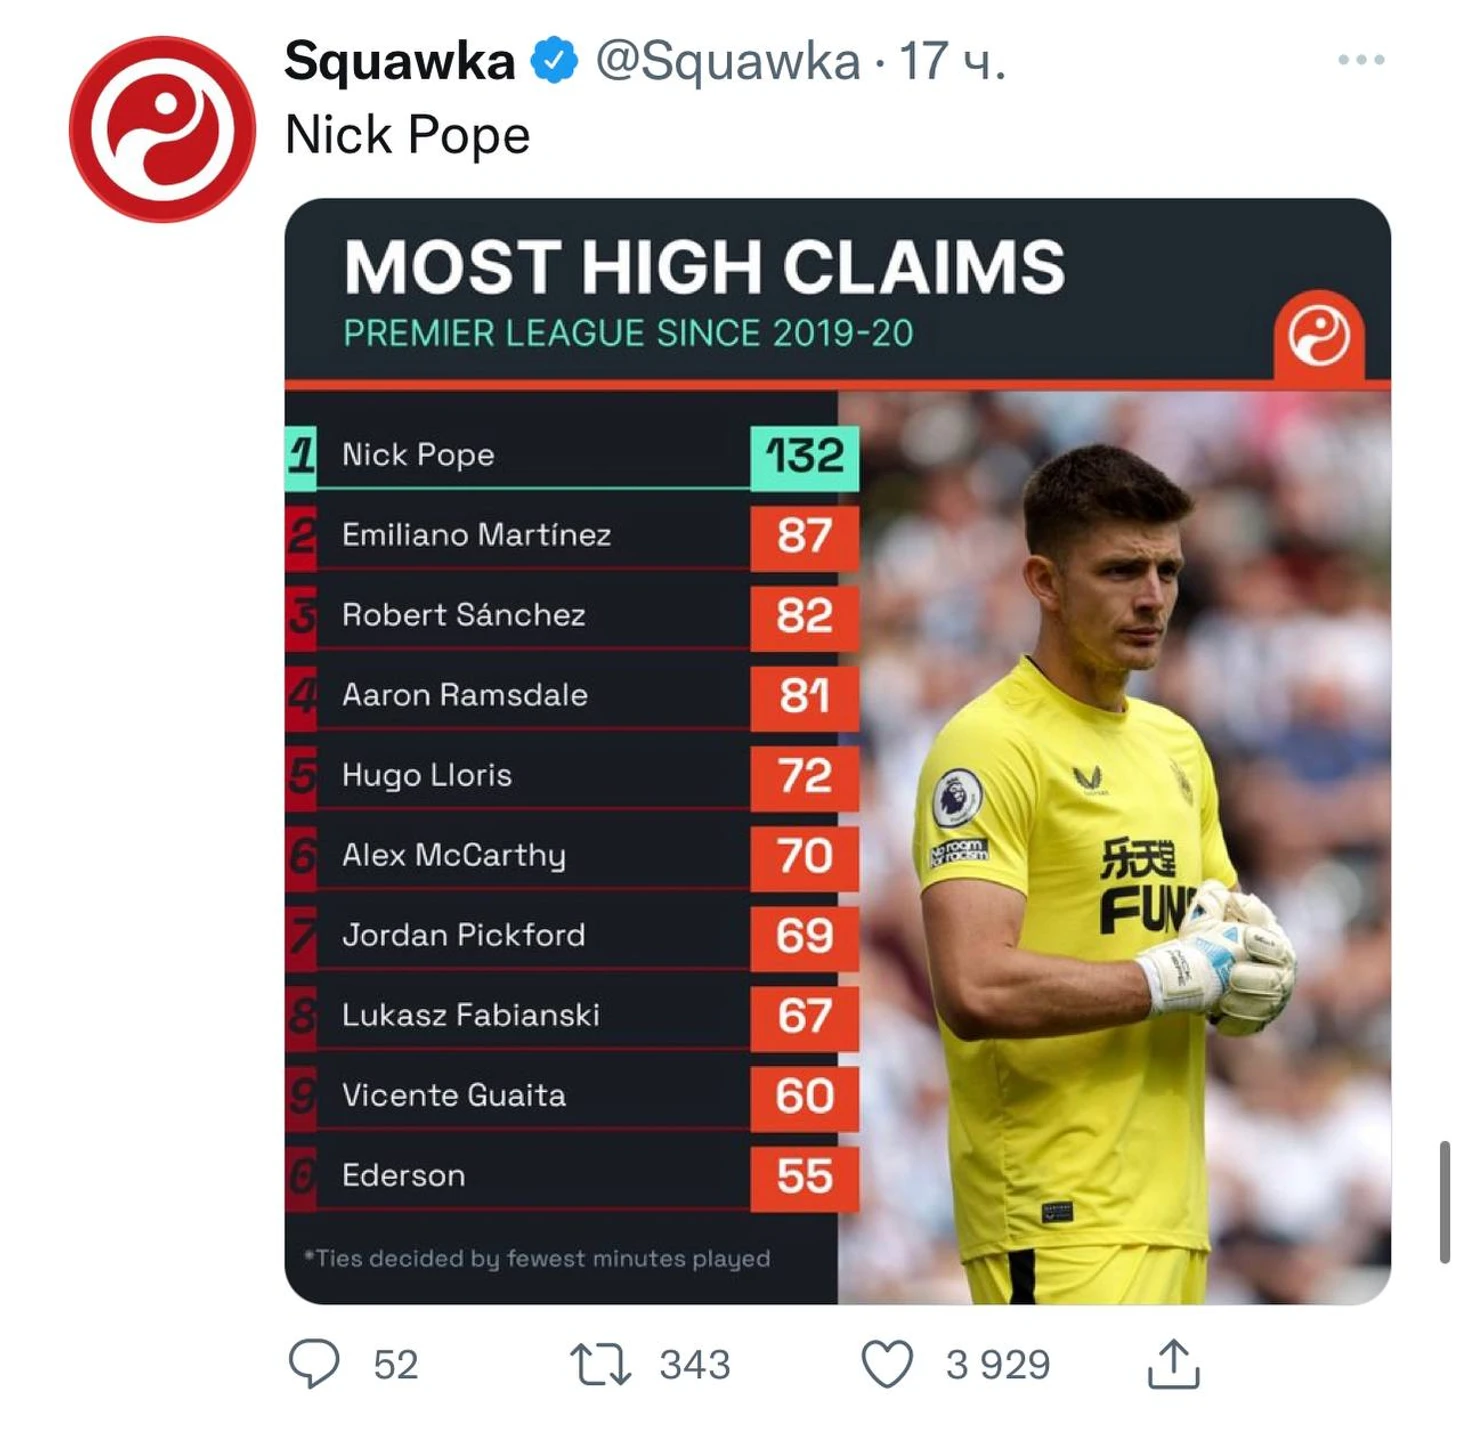The image size is (1460, 1436).
Task: Click Nick Pope's 132 stat box
Action: pos(804,456)
